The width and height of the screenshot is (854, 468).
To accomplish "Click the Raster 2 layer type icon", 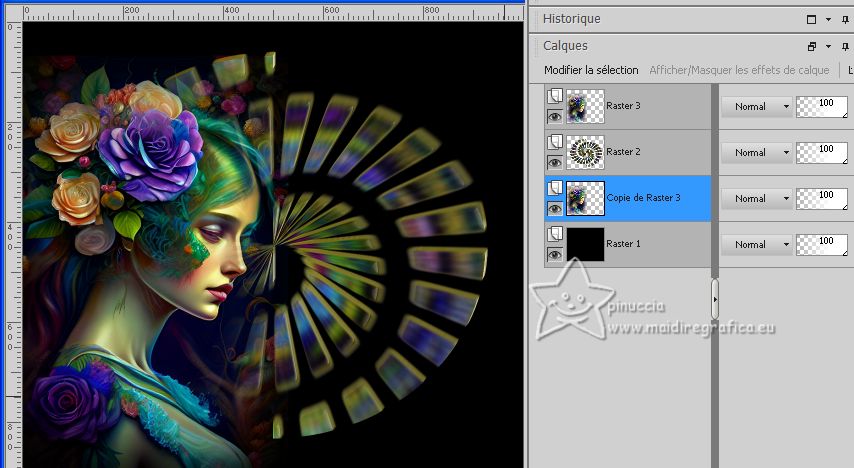I will (x=554, y=142).
